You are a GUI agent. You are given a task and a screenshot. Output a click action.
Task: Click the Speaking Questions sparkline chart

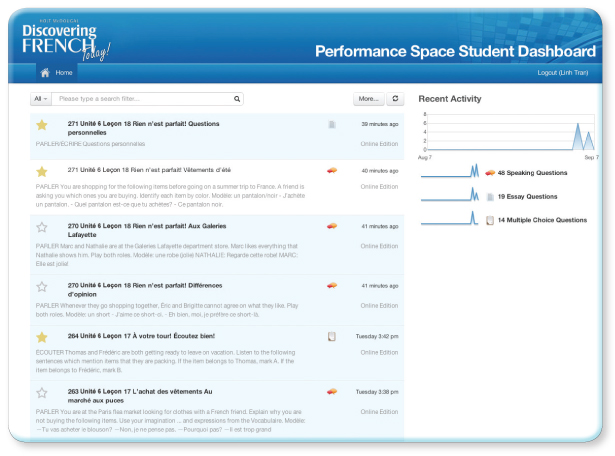(x=450, y=171)
